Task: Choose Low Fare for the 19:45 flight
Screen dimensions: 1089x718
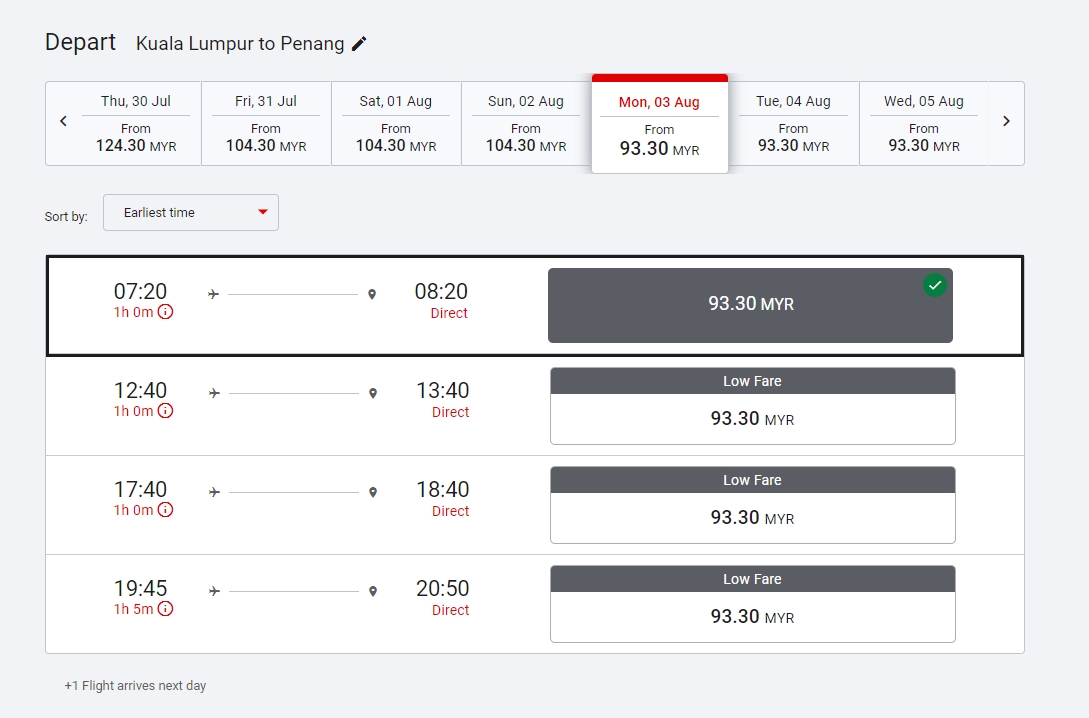Action: 752,604
